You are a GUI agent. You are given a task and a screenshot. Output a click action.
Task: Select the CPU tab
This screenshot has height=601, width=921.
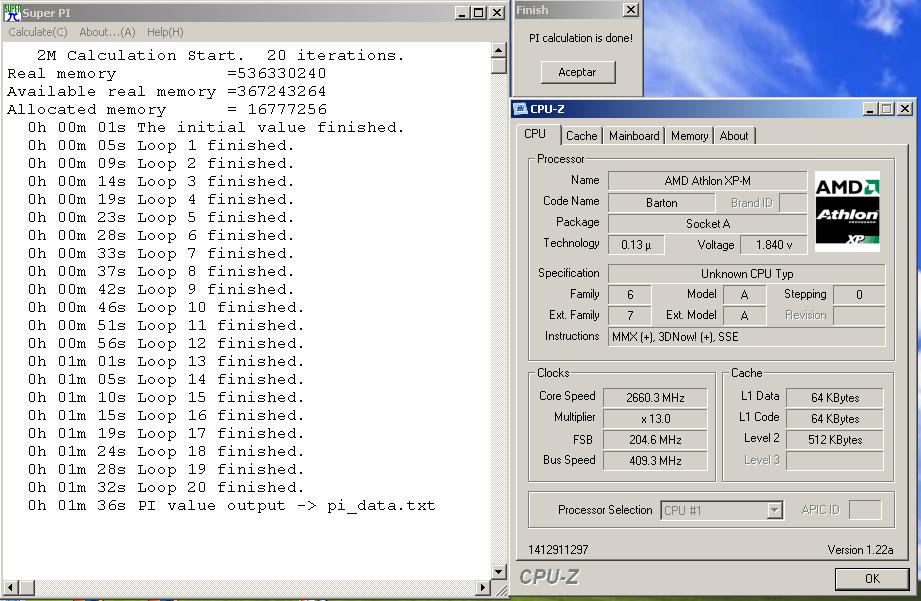[535, 134]
